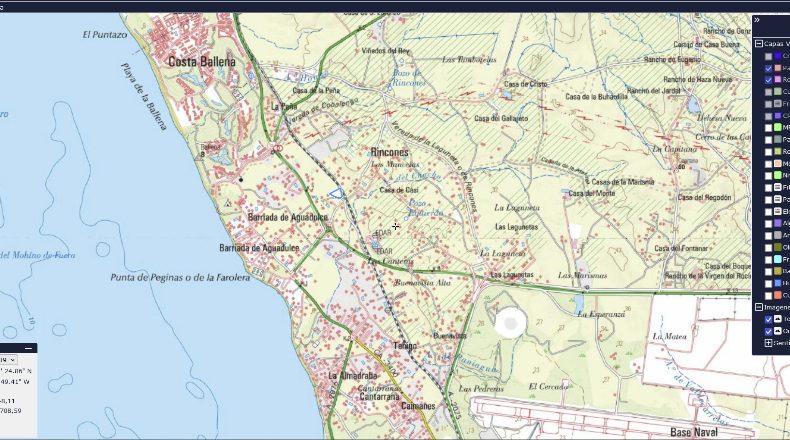Click the Rincones map label
Image resolution: width=790 pixels, height=440 pixels.
pyautogui.click(x=389, y=152)
